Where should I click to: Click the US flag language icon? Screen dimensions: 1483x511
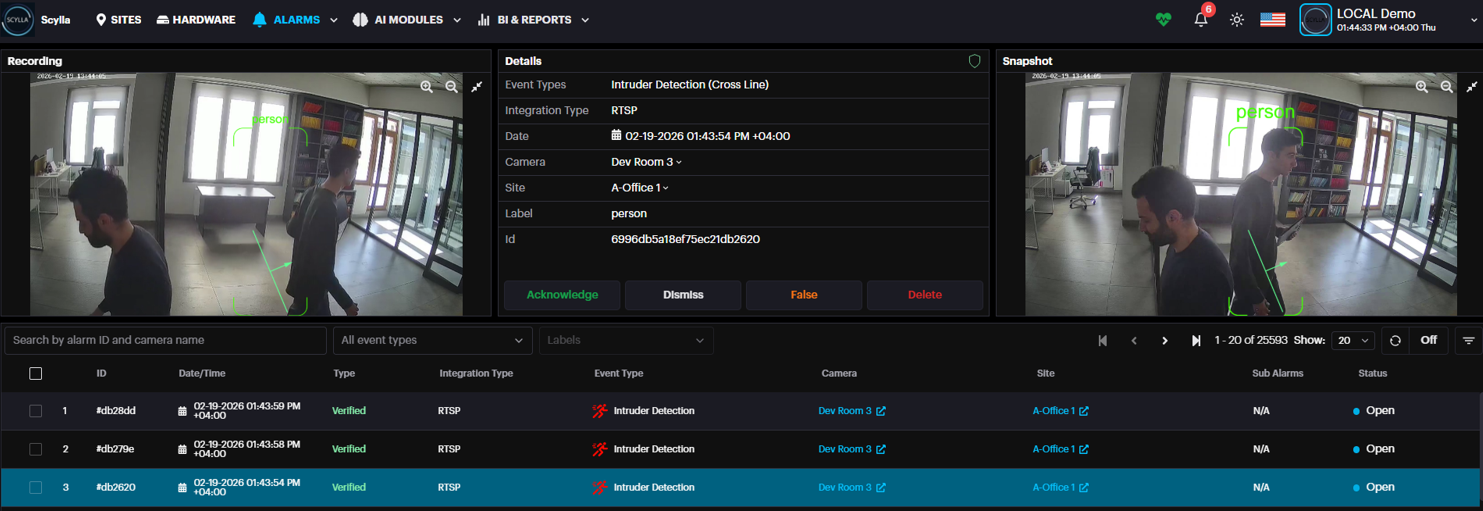coord(1272,20)
